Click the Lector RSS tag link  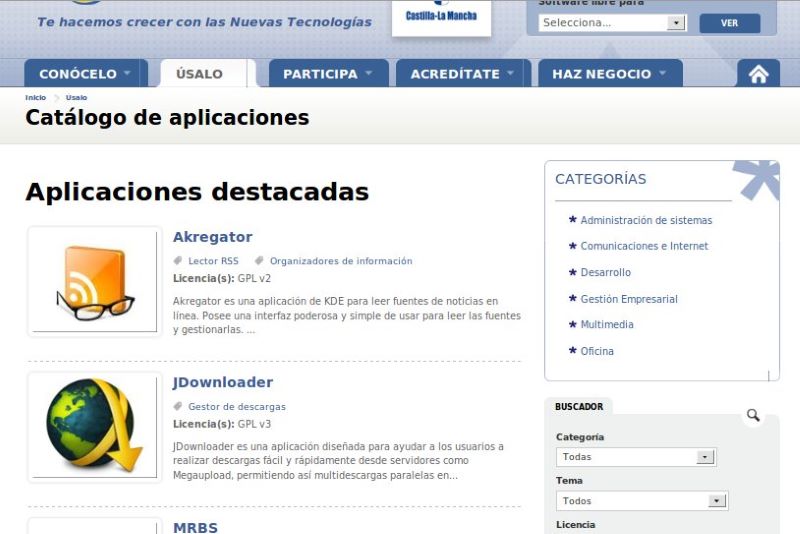click(213, 261)
